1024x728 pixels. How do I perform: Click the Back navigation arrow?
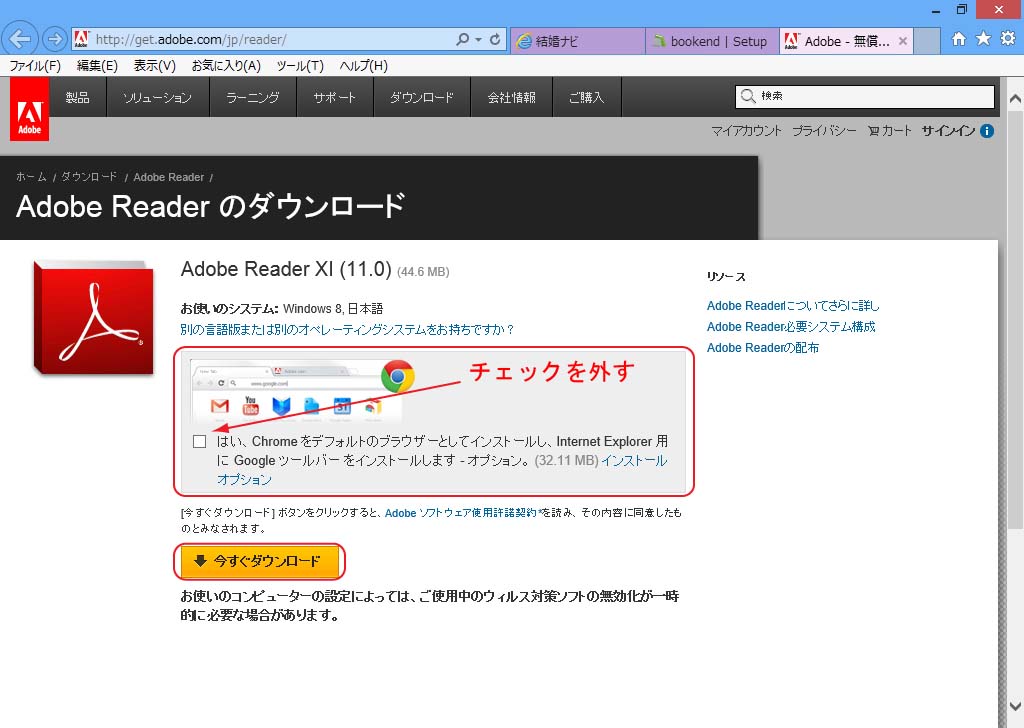point(20,38)
